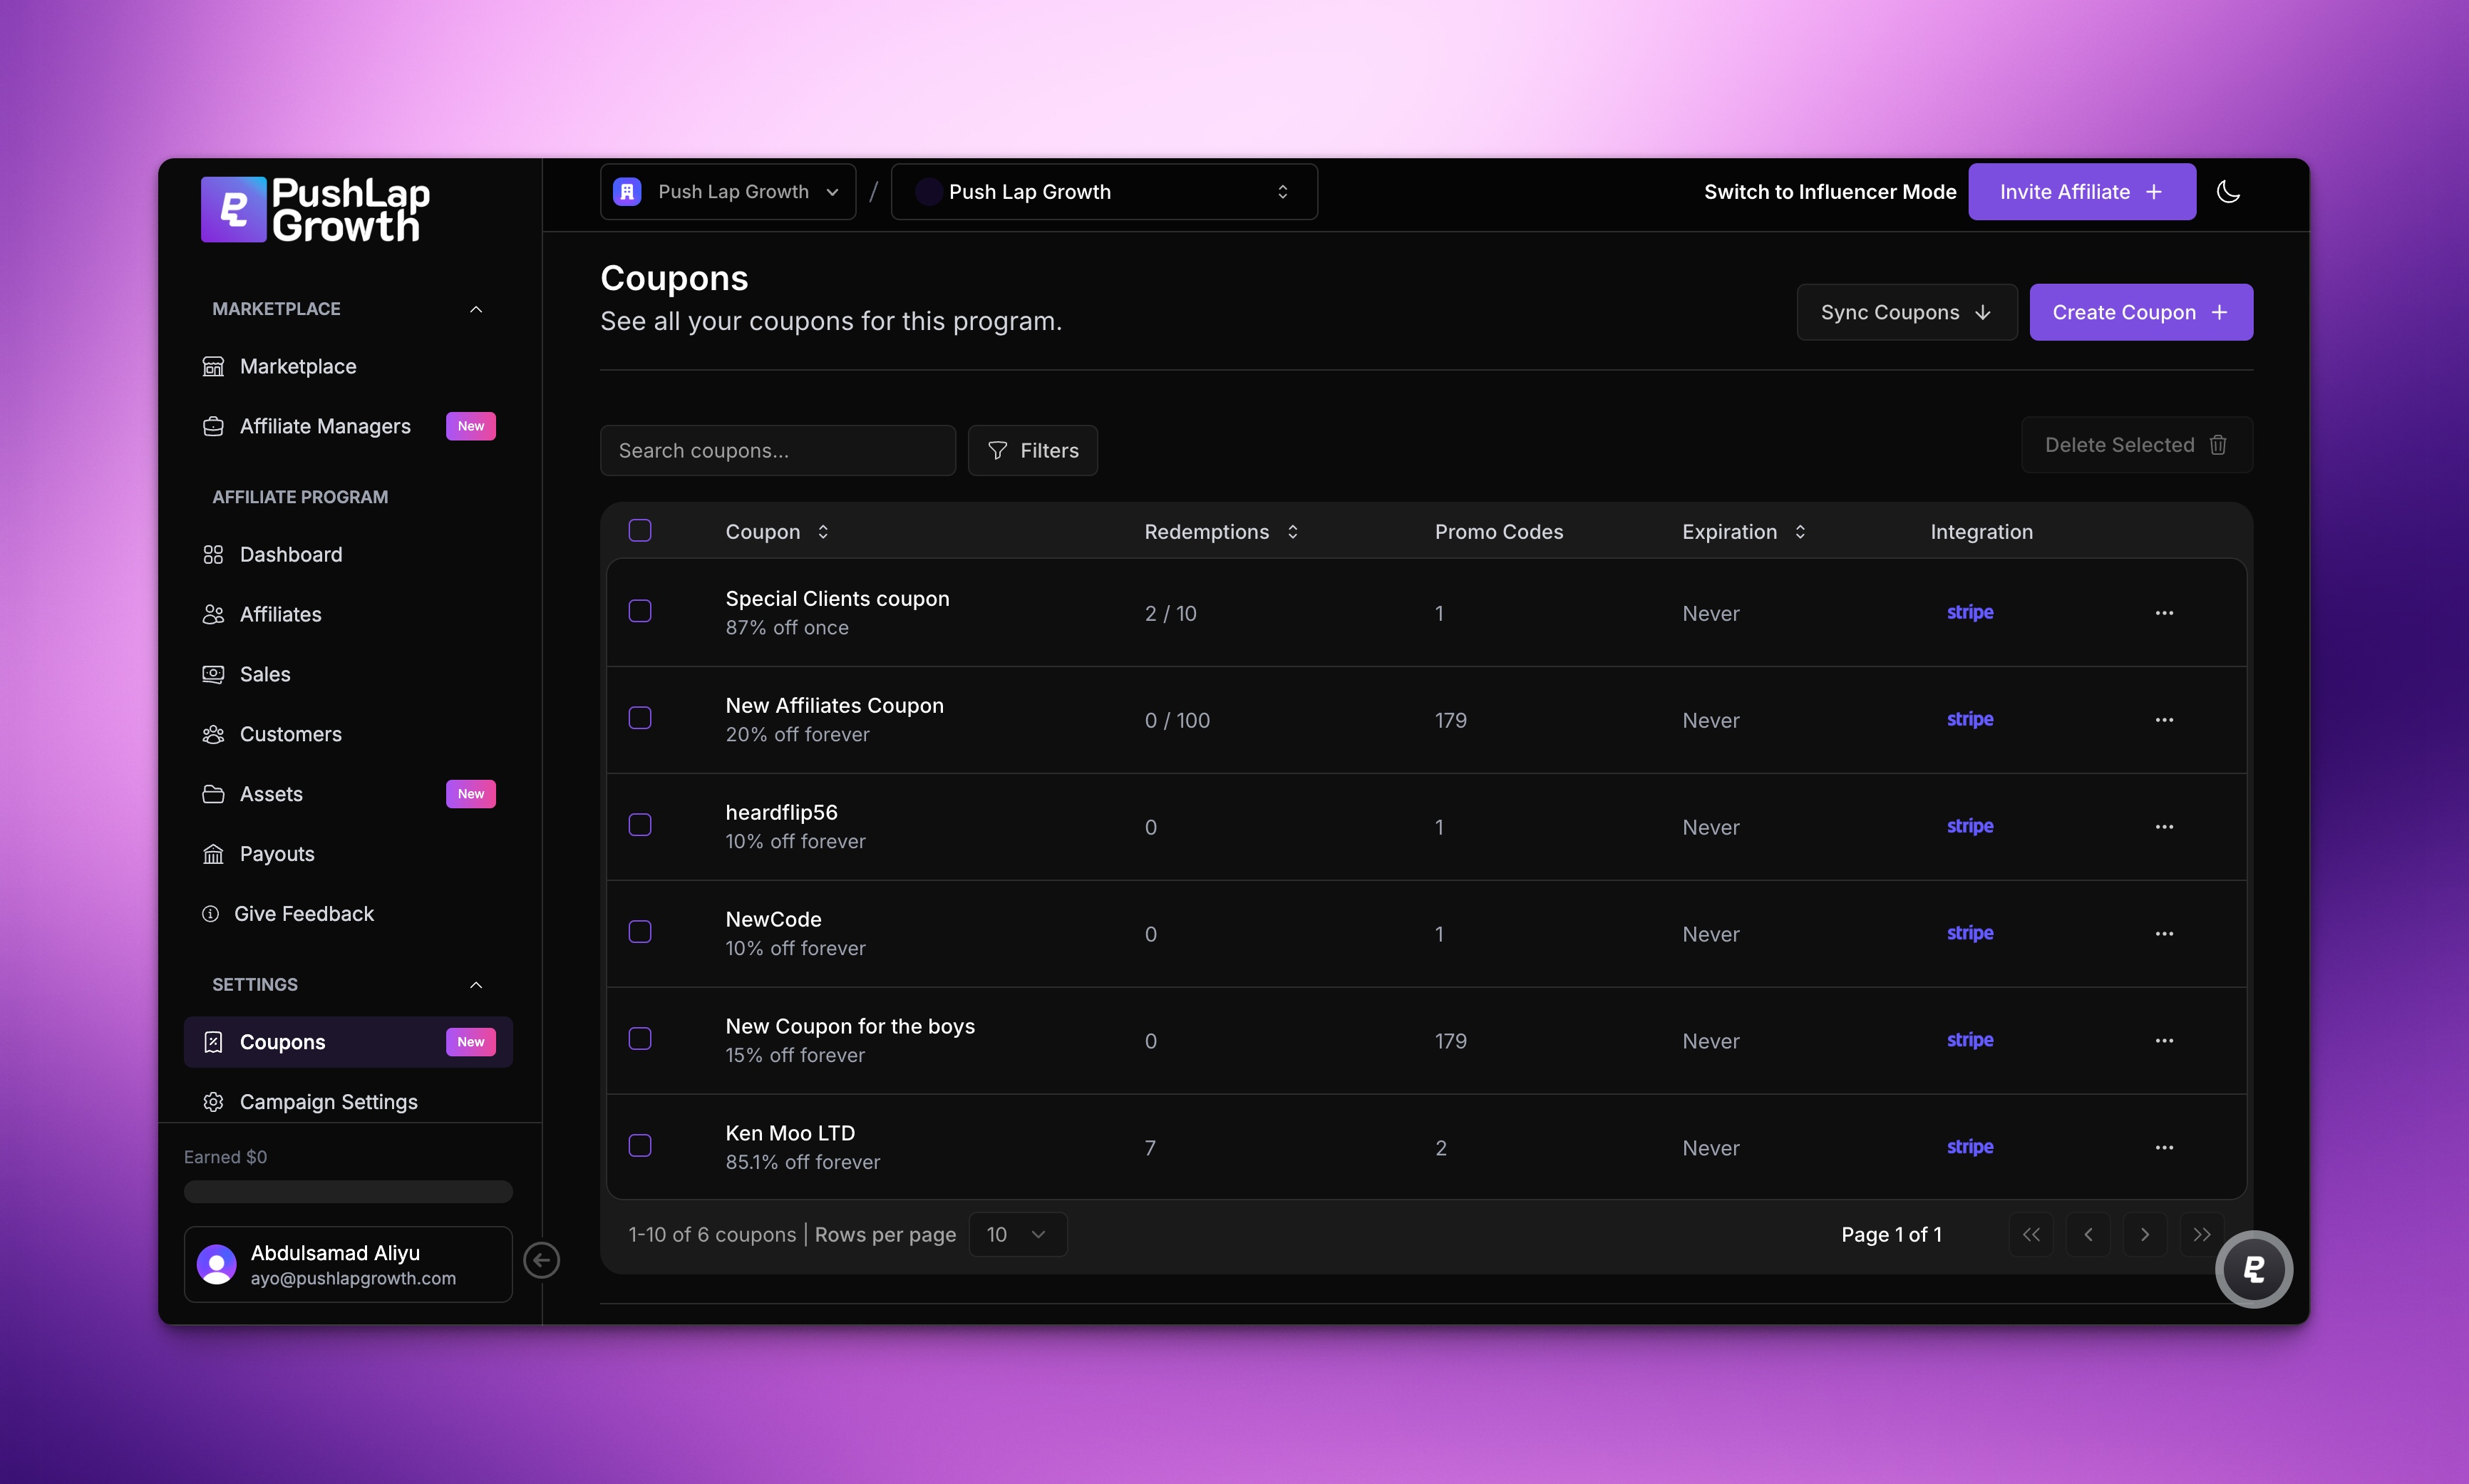Click the Create Coupon button
This screenshot has height=1484, width=2469.
pos(2140,312)
